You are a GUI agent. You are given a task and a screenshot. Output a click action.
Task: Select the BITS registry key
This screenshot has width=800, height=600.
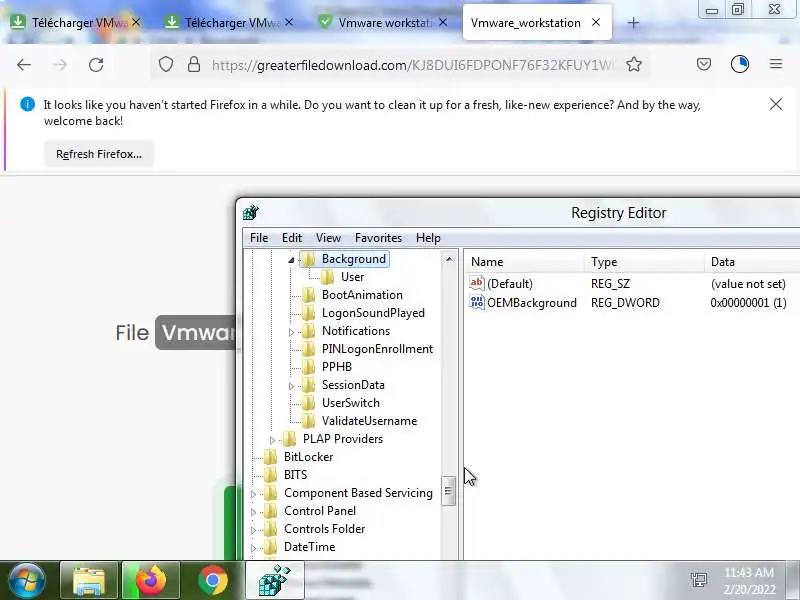coord(295,475)
